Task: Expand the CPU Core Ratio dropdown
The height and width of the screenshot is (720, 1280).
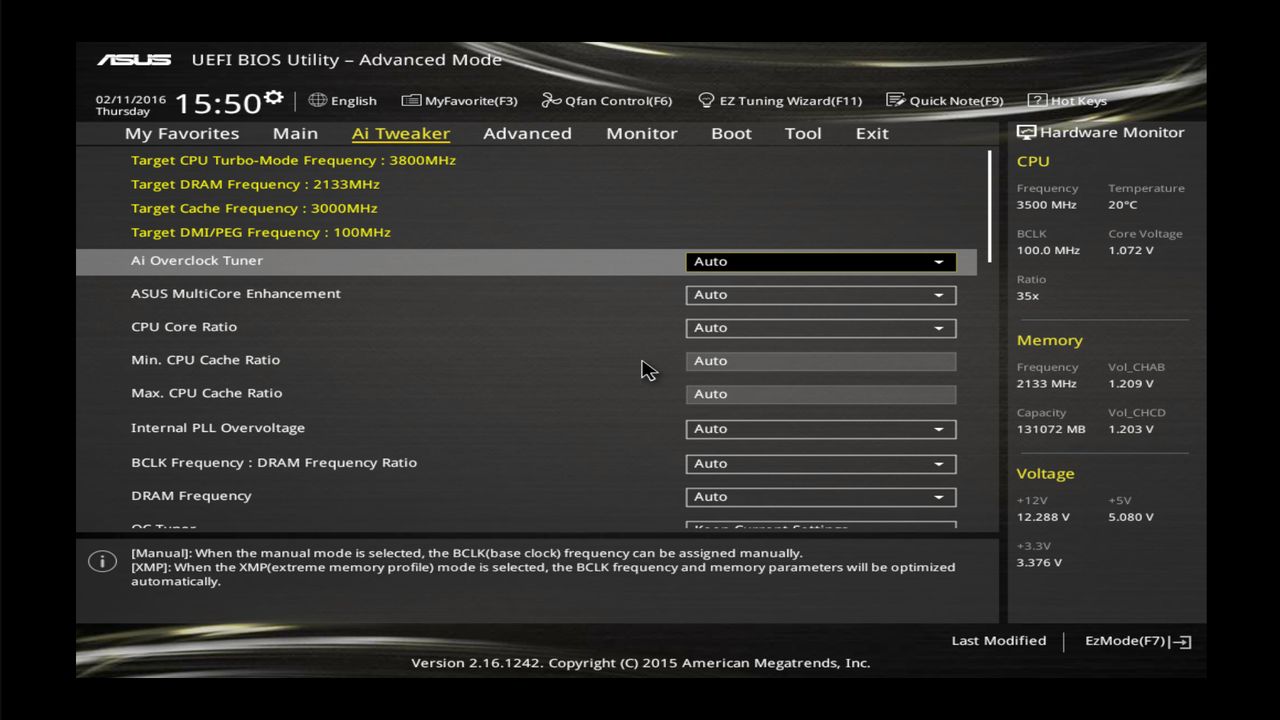Action: coord(821,328)
